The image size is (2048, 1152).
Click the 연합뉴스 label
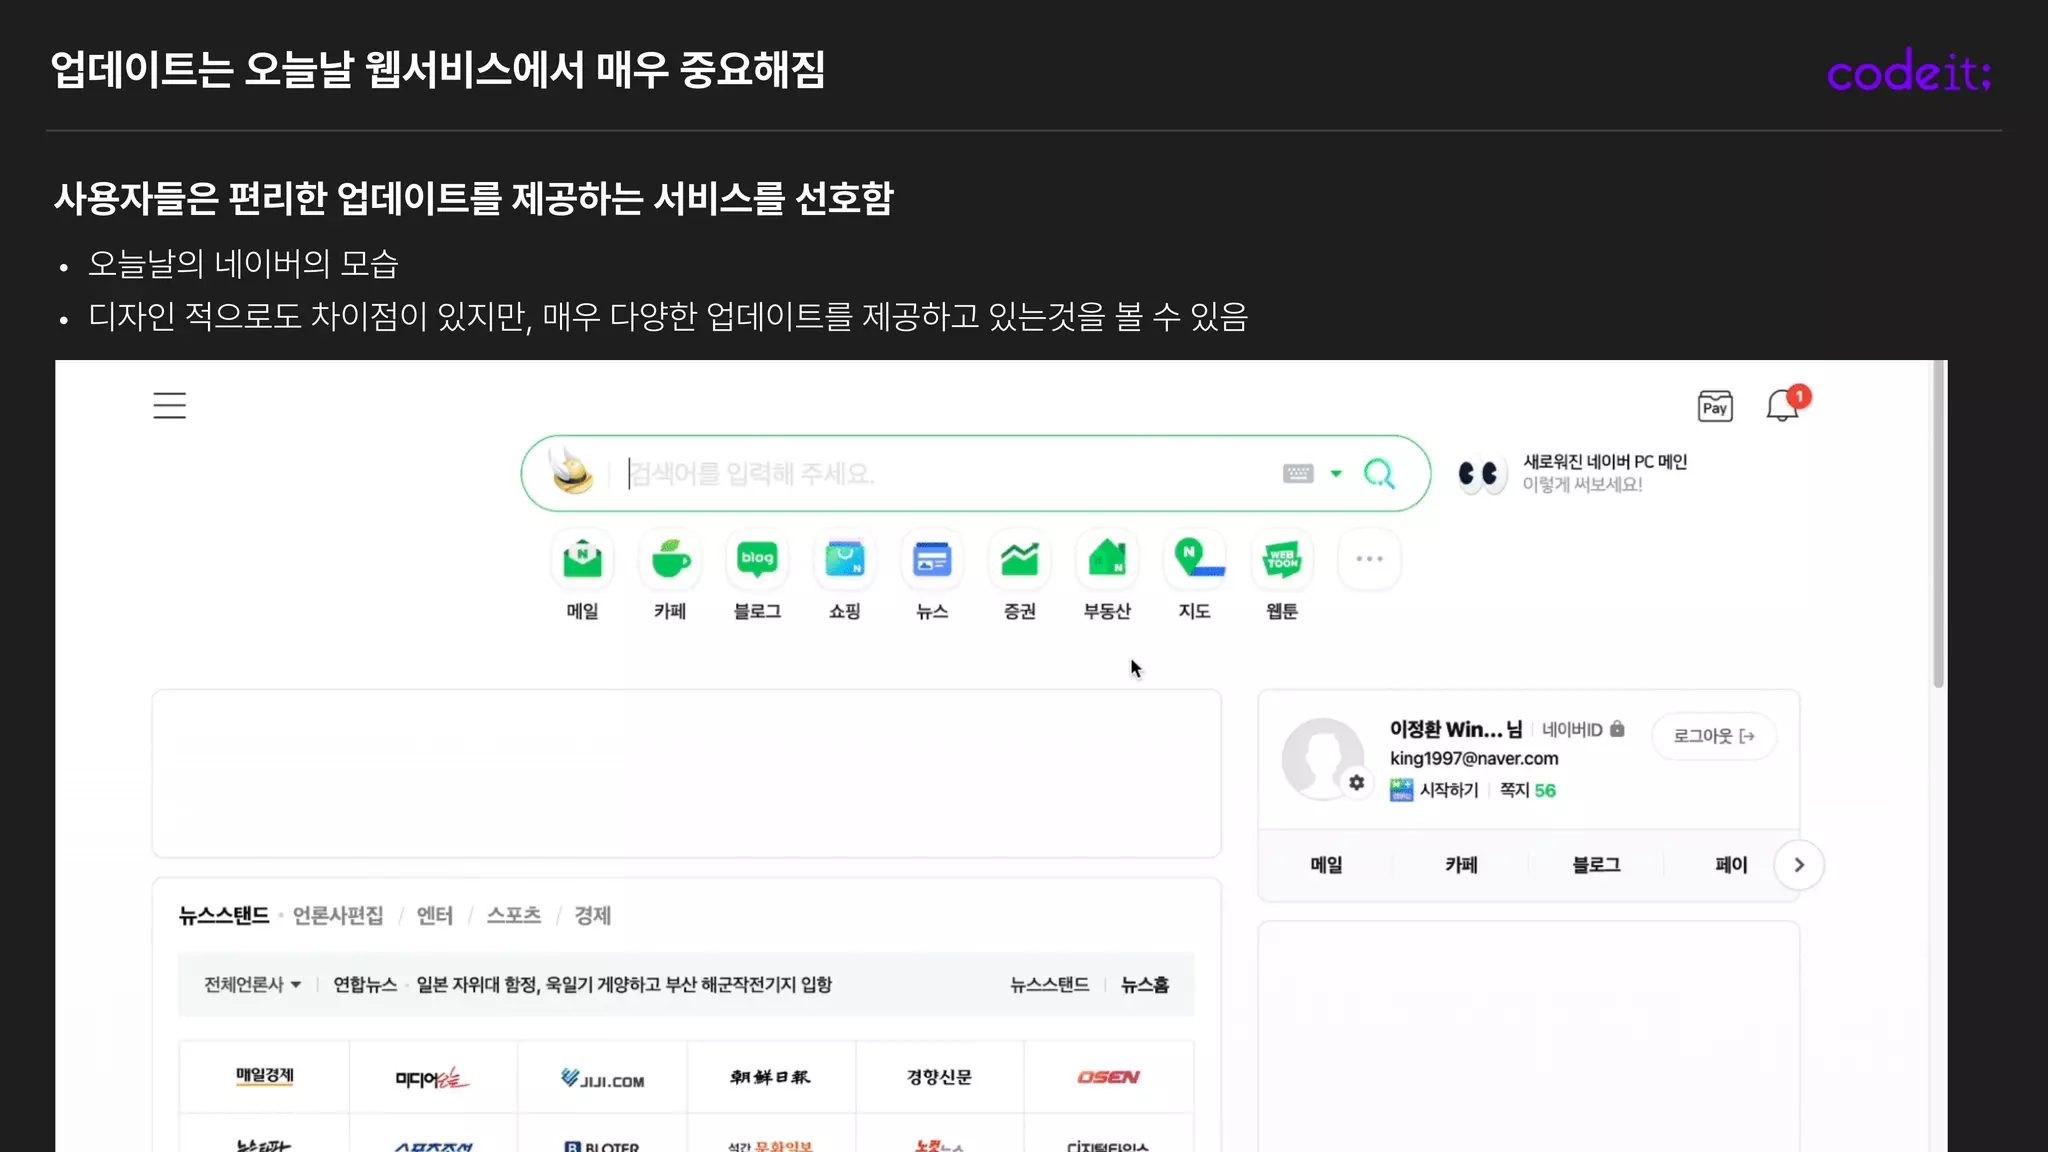(365, 985)
